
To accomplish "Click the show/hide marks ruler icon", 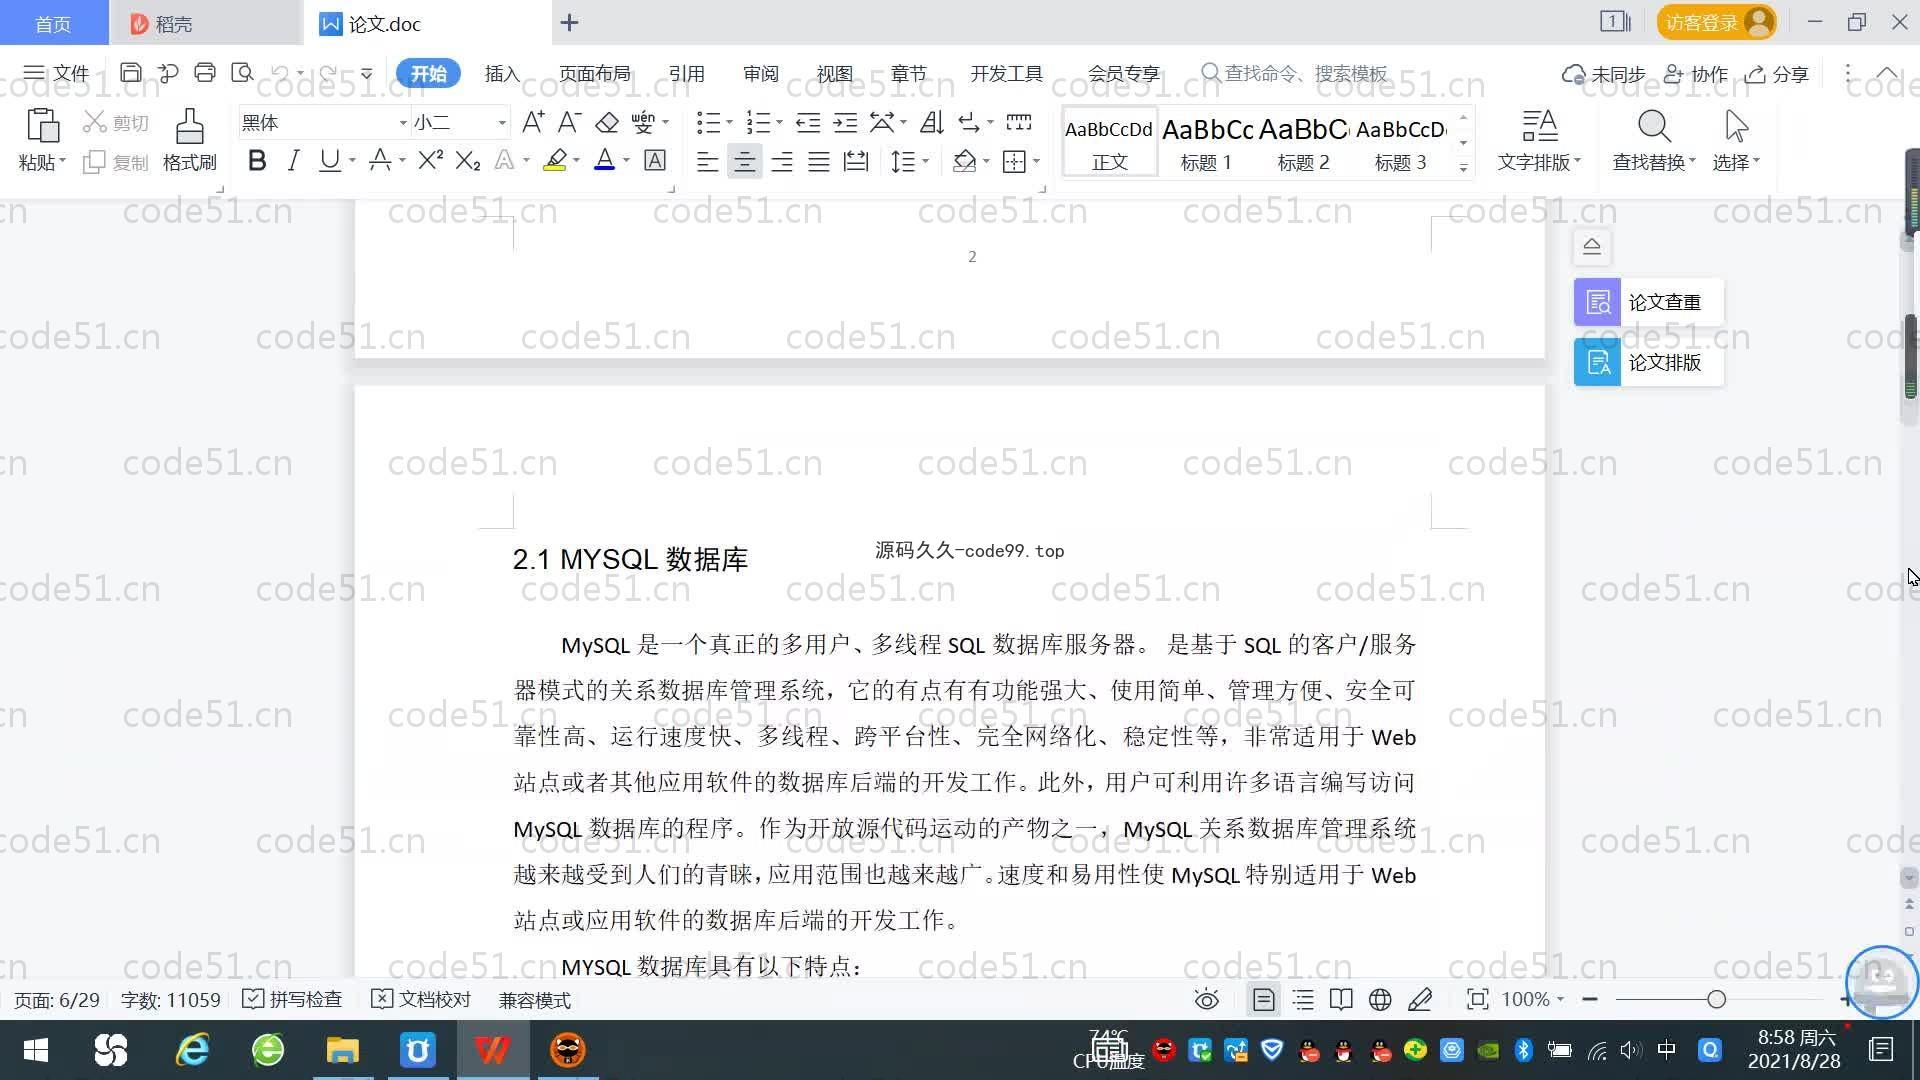I will tap(1018, 123).
